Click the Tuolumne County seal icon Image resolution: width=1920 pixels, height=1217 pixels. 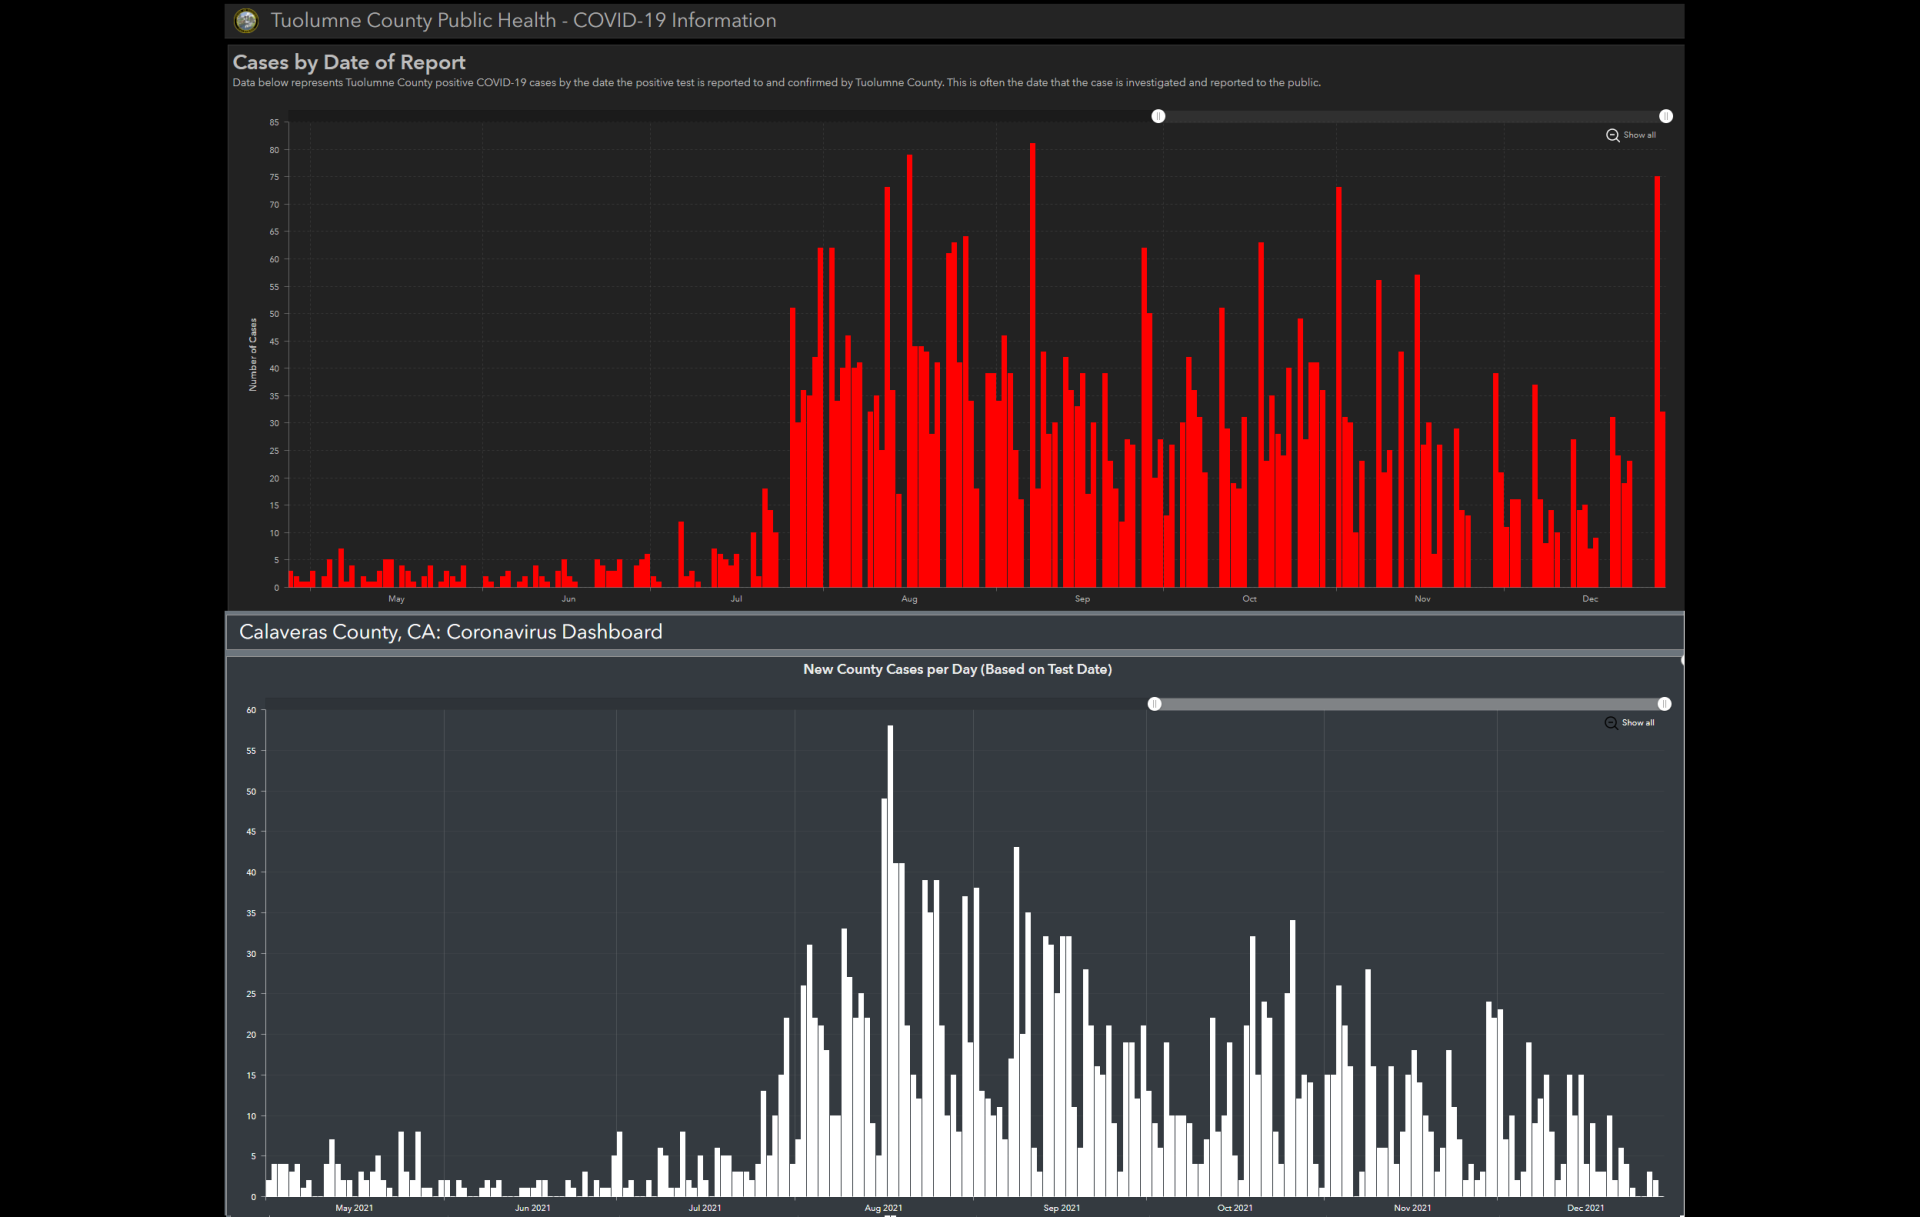246,20
